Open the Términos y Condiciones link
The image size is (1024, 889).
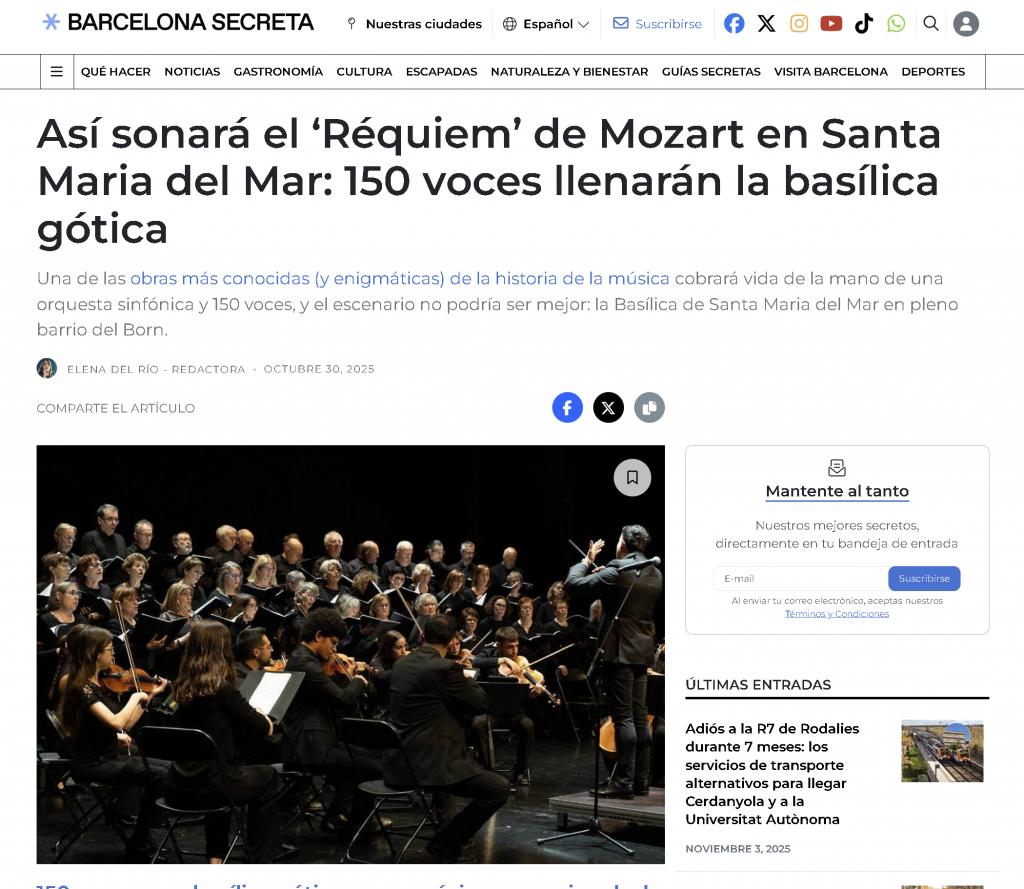[837, 614]
